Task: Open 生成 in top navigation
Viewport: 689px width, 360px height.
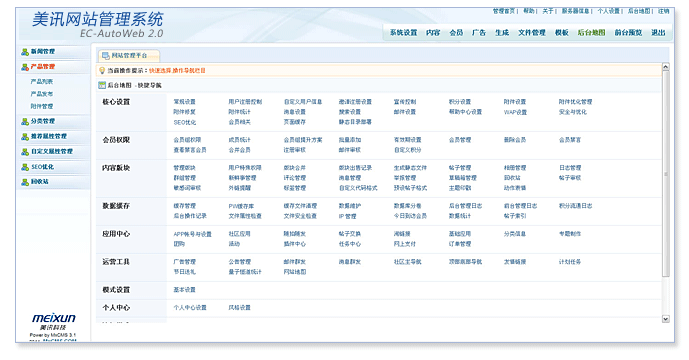Action: pos(502,33)
